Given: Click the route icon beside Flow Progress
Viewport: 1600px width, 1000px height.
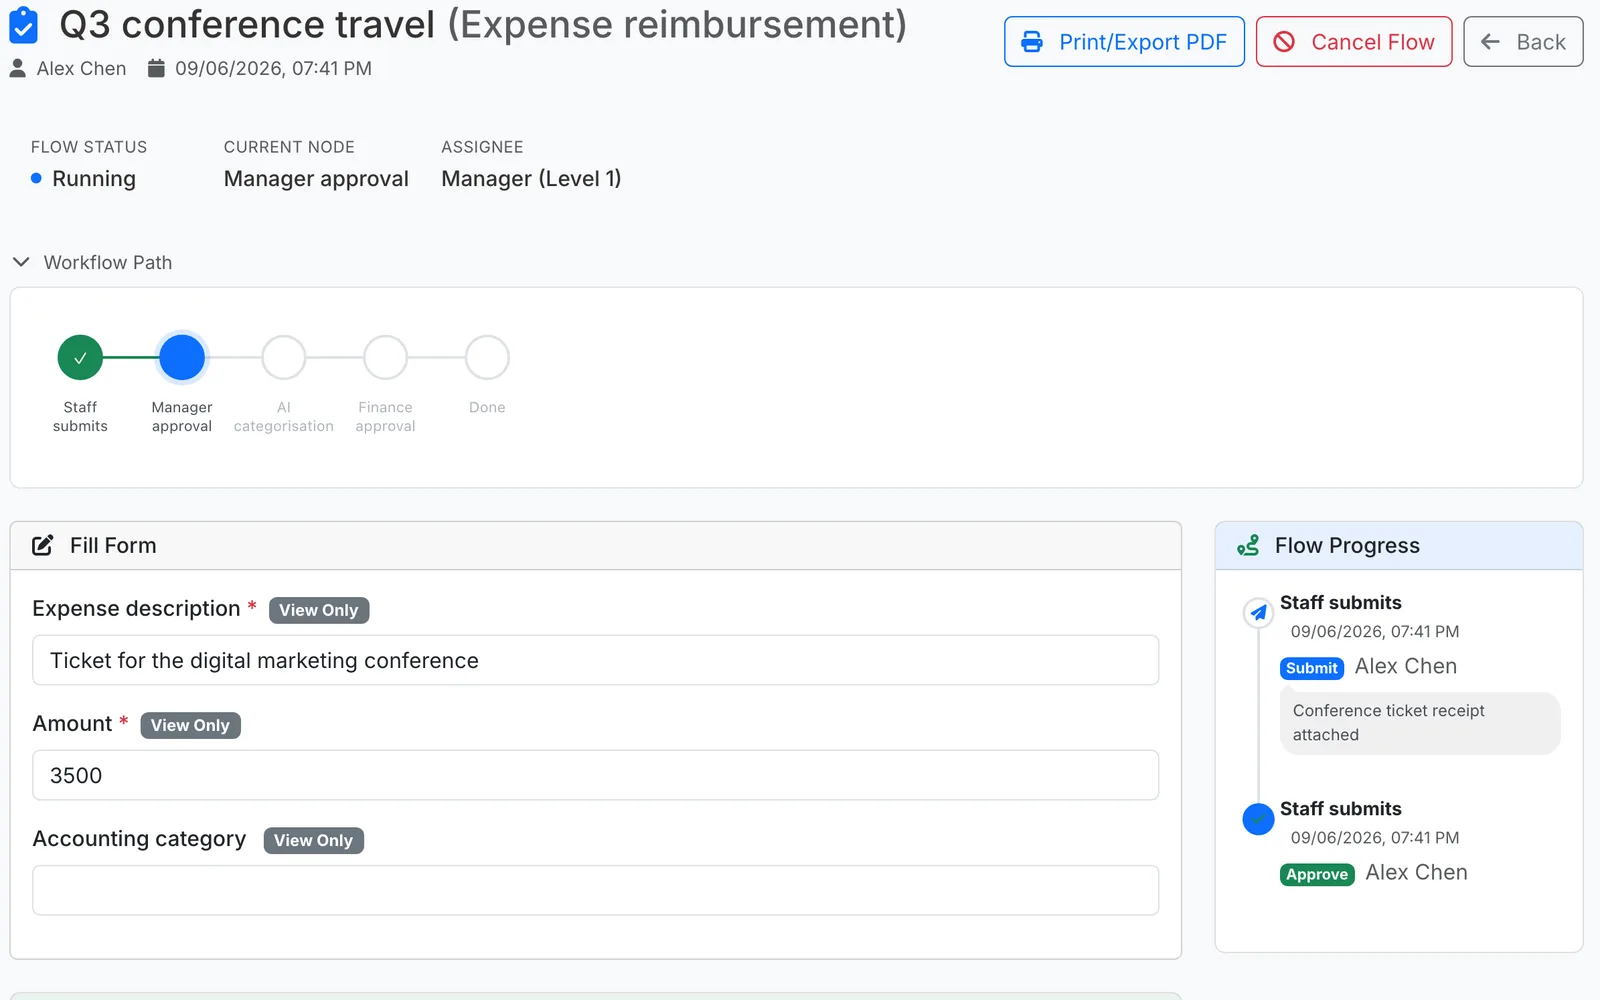Looking at the screenshot, I should pos(1248,545).
